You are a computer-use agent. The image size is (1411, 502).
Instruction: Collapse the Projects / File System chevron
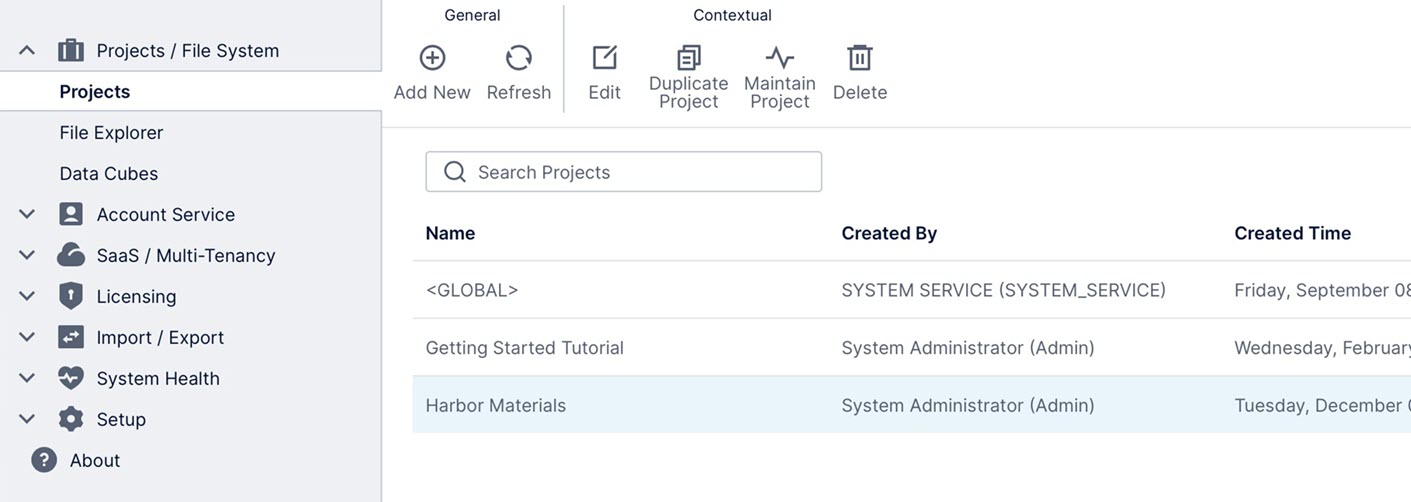27,50
